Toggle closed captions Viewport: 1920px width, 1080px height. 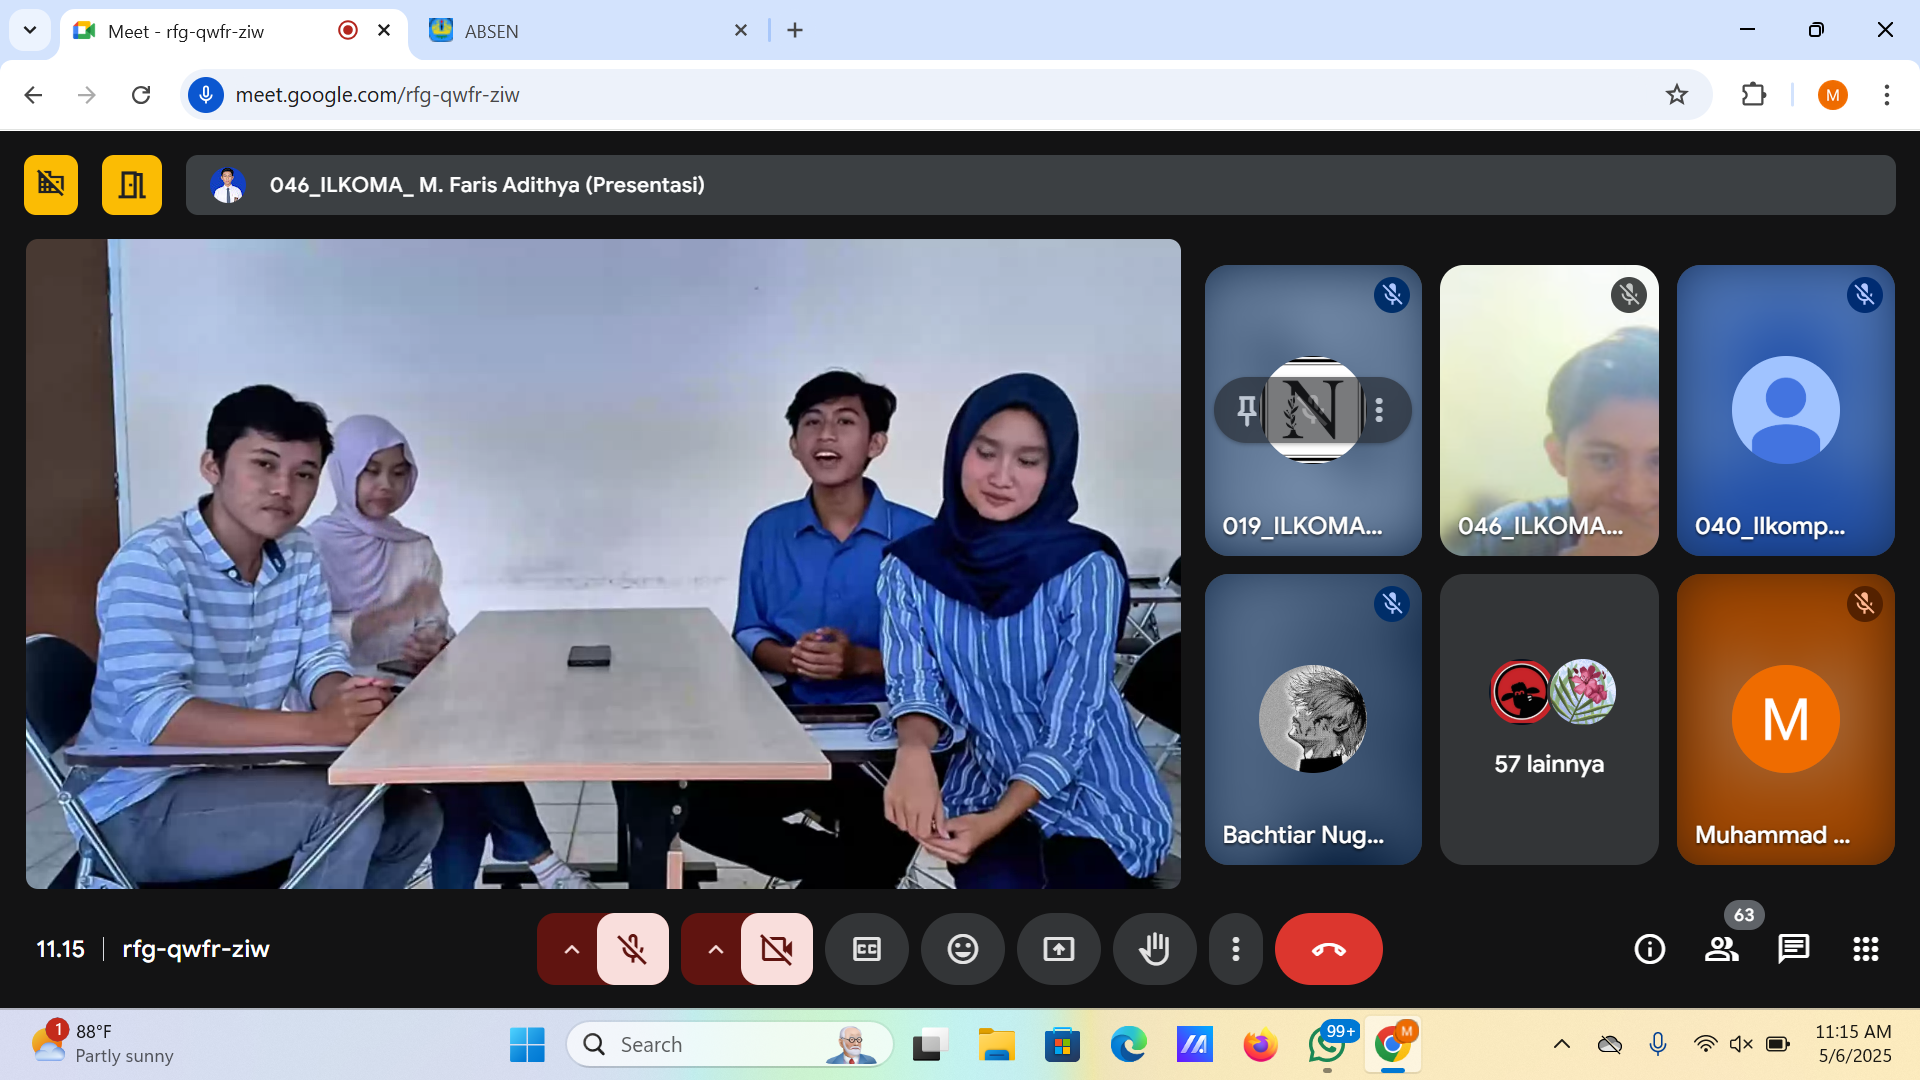coord(866,949)
